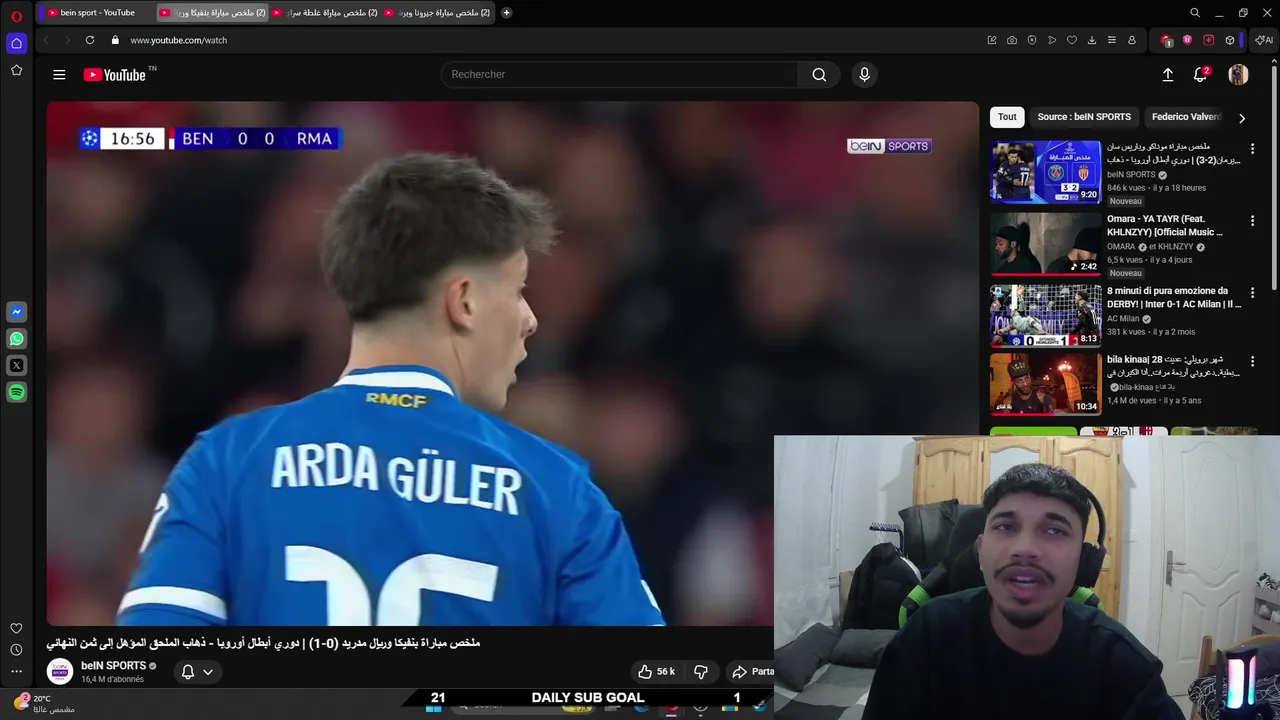Open the Windows Start button
Image resolution: width=1280 pixels, height=720 pixels.
434,707
